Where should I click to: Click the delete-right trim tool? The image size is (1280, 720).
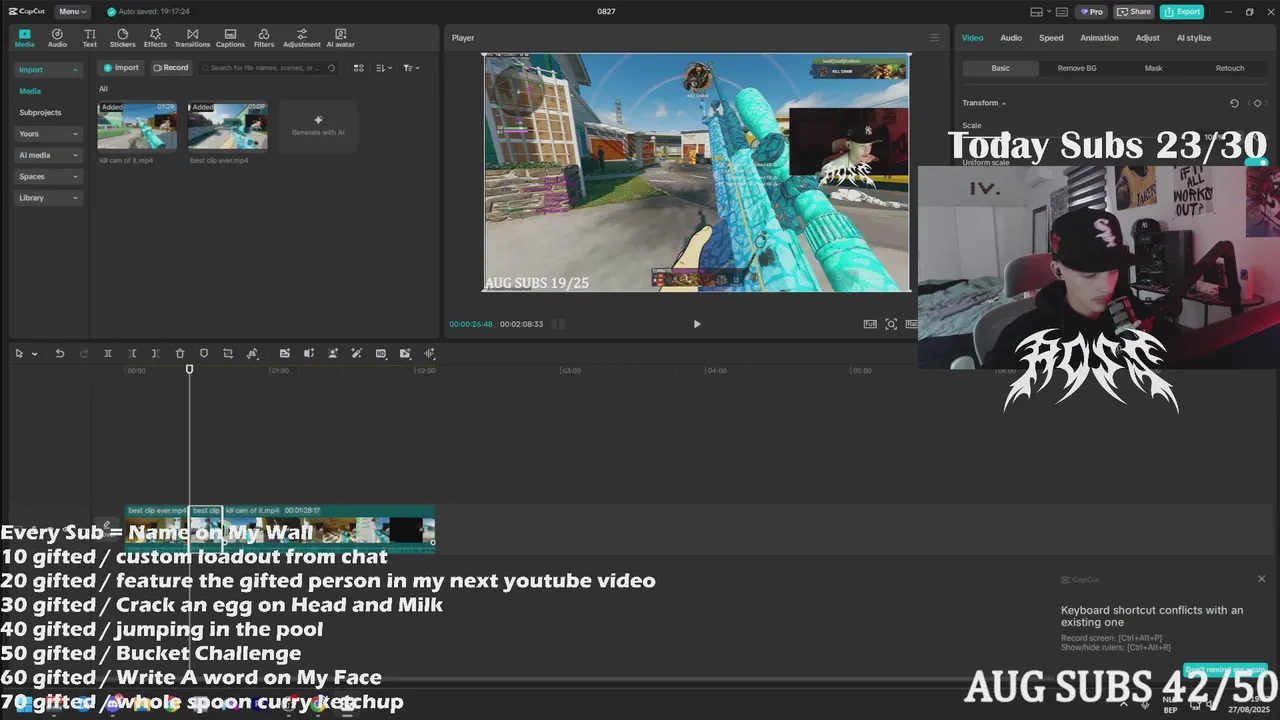pos(155,353)
